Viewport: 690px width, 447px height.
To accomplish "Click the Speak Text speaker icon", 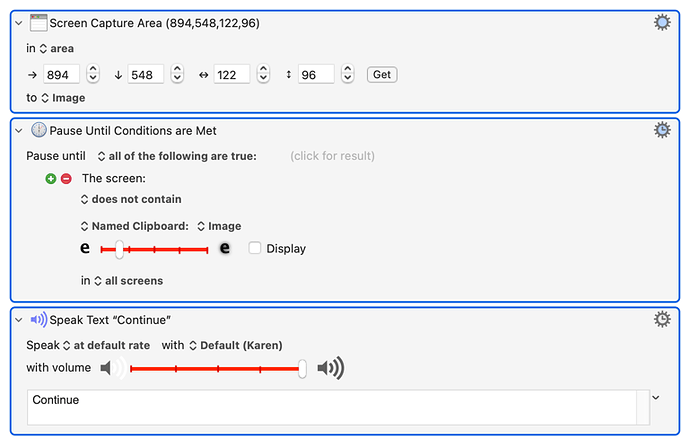I will (x=39, y=320).
